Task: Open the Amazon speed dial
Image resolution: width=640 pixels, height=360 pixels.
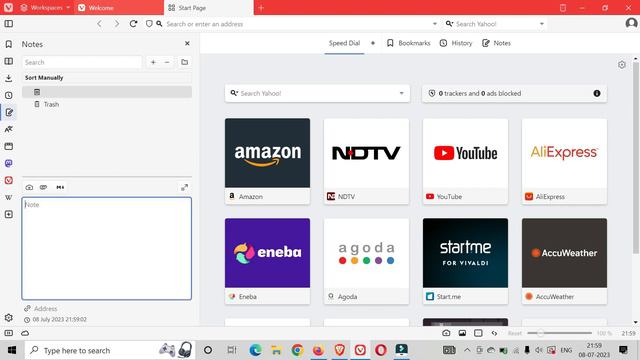Action: (x=267, y=161)
